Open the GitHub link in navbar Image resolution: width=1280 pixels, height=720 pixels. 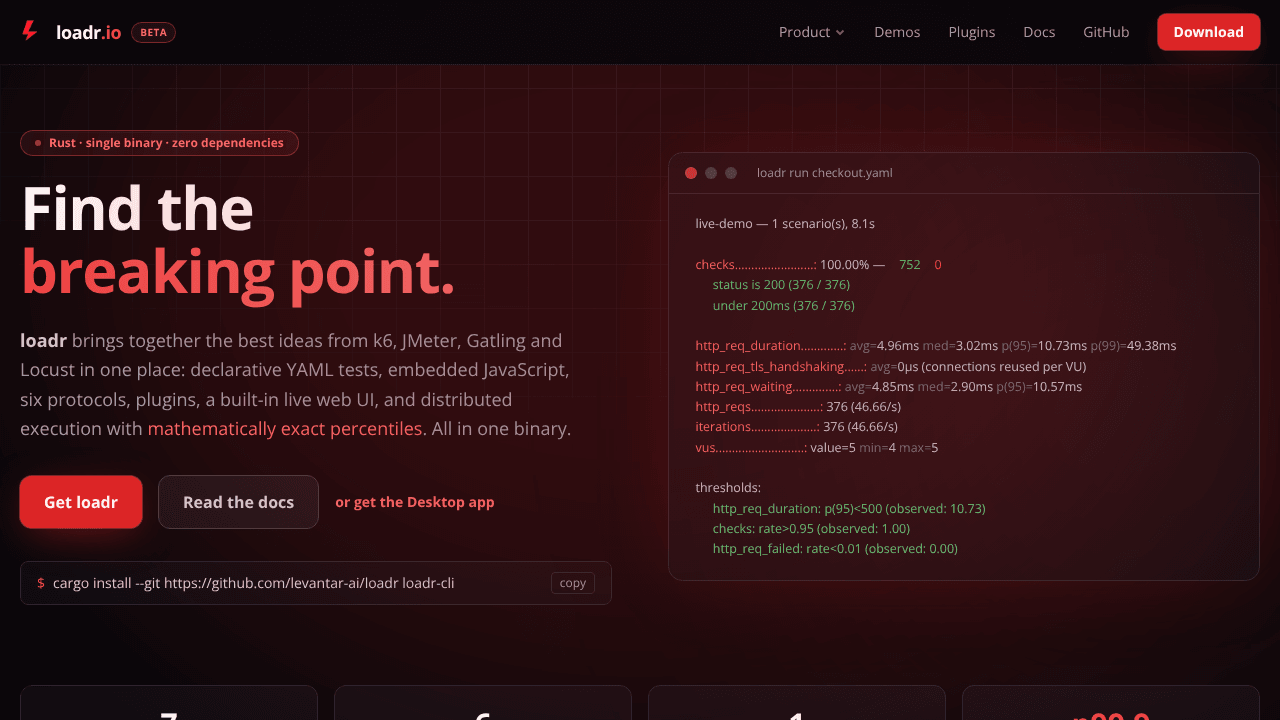(1106, 32)
